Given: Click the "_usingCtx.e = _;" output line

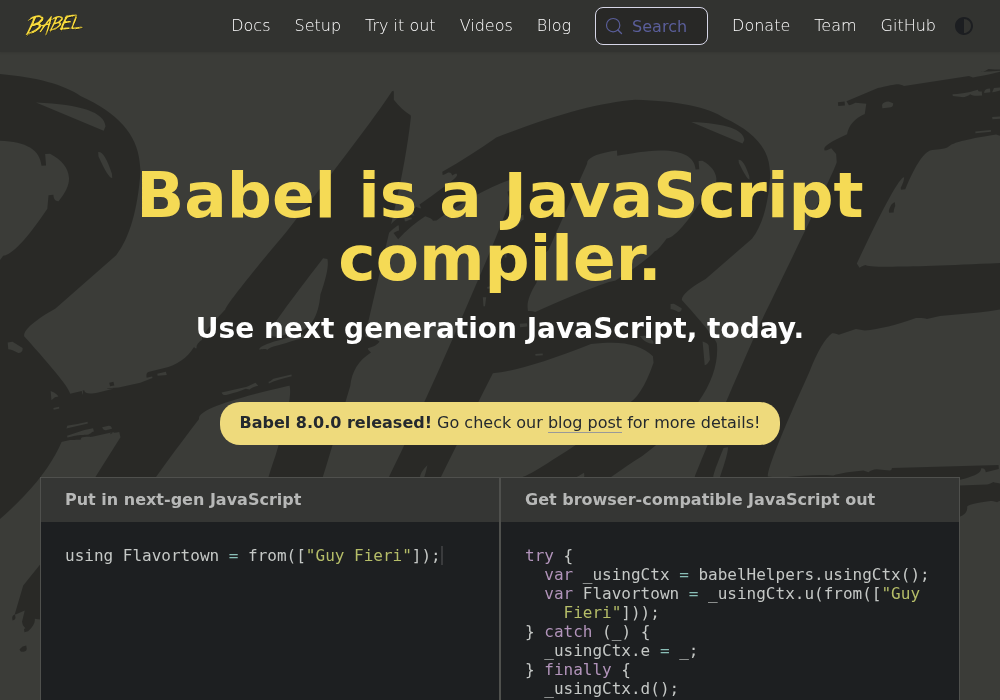Looking at the screenshot, I should click(621, 651).
